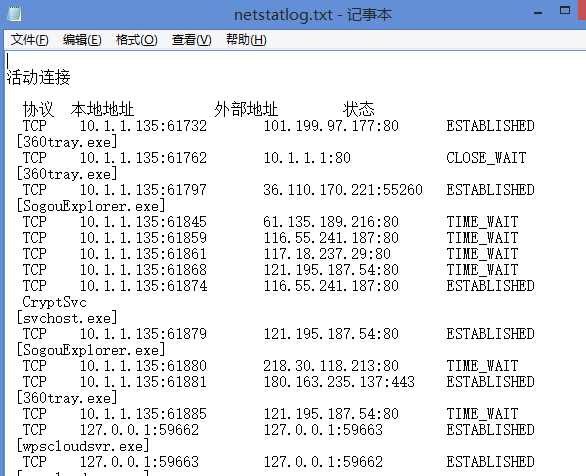This screenshot has width=586, height=476.
Task: Click the Notepad app icon in title bar
Action: click(15, 13)
